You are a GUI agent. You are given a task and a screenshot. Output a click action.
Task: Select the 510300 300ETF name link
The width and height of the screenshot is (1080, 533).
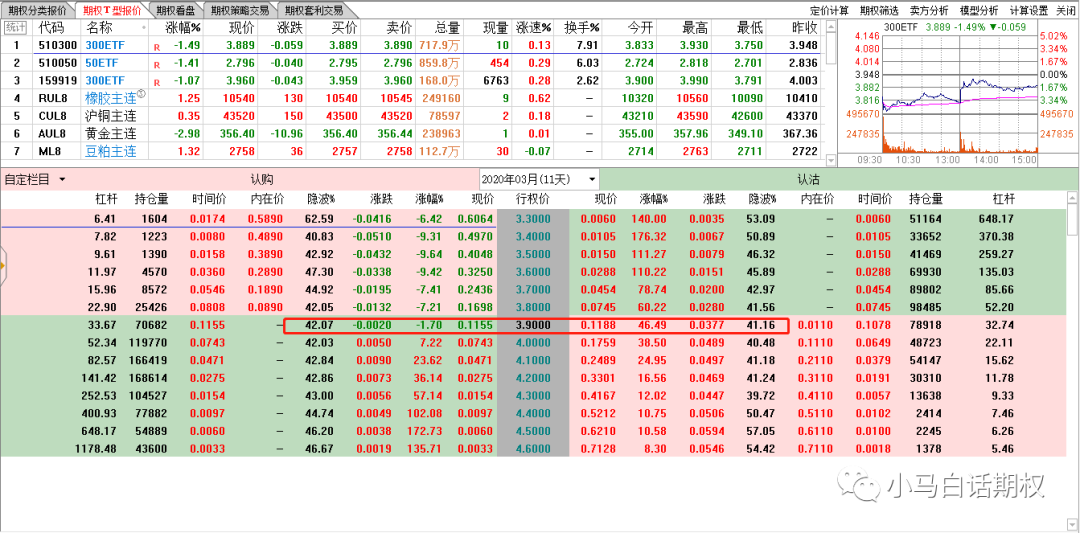(105, 45)
